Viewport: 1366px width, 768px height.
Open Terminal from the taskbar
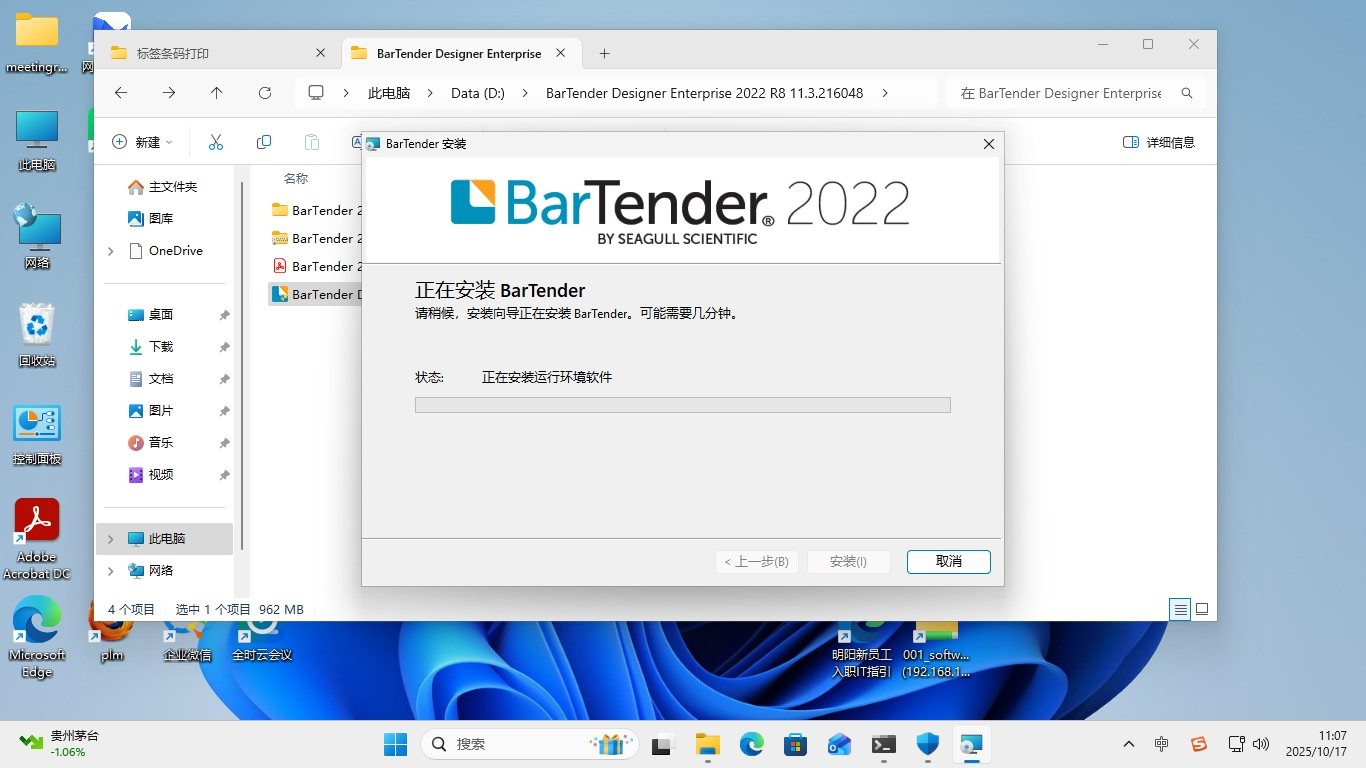(884, 744)
